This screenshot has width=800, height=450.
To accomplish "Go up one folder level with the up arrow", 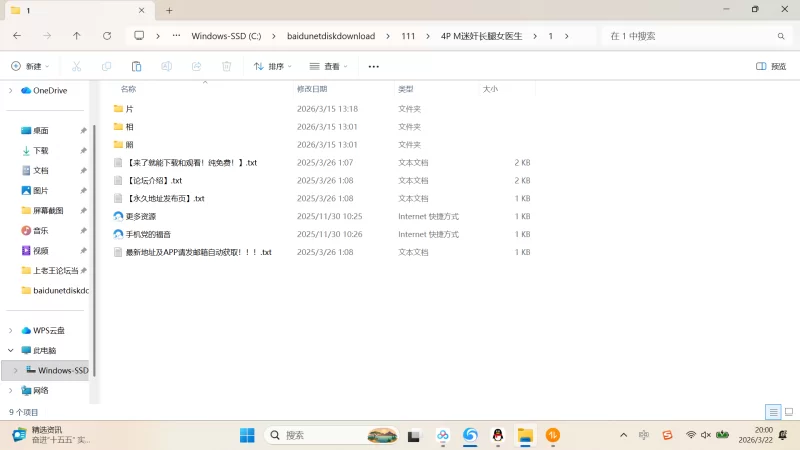I will coord(77,36).
